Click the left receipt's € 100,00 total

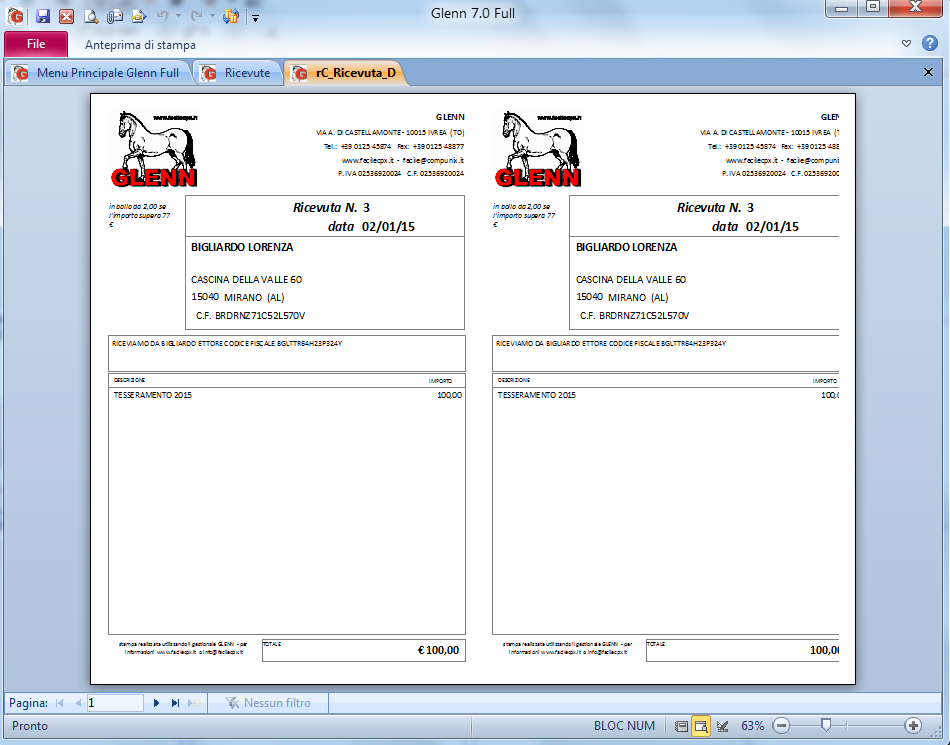pos(438,651)
